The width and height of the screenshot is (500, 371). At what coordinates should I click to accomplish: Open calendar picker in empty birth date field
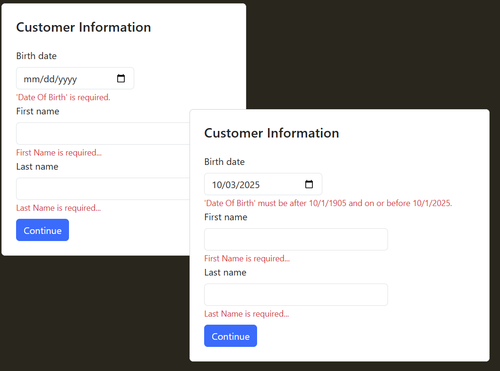121,79
